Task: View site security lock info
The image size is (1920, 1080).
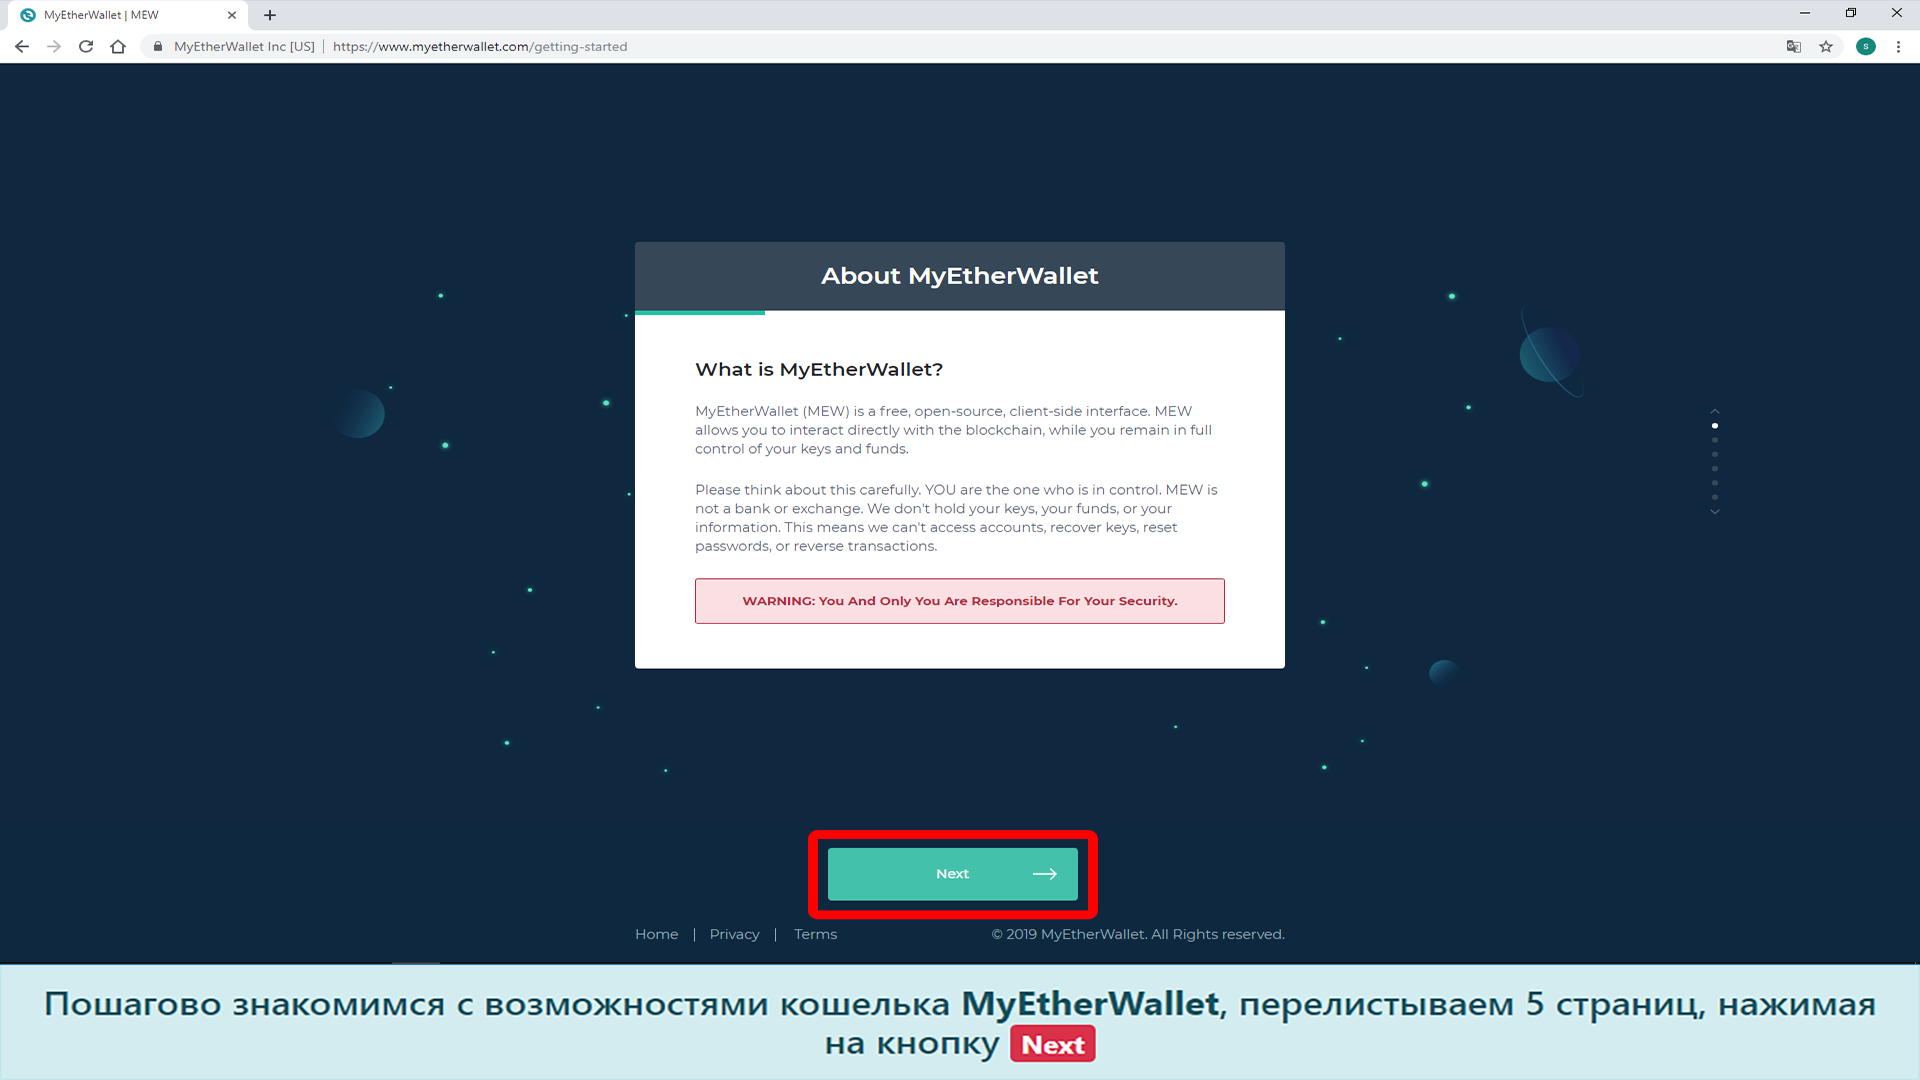Action: click(158, 47)
